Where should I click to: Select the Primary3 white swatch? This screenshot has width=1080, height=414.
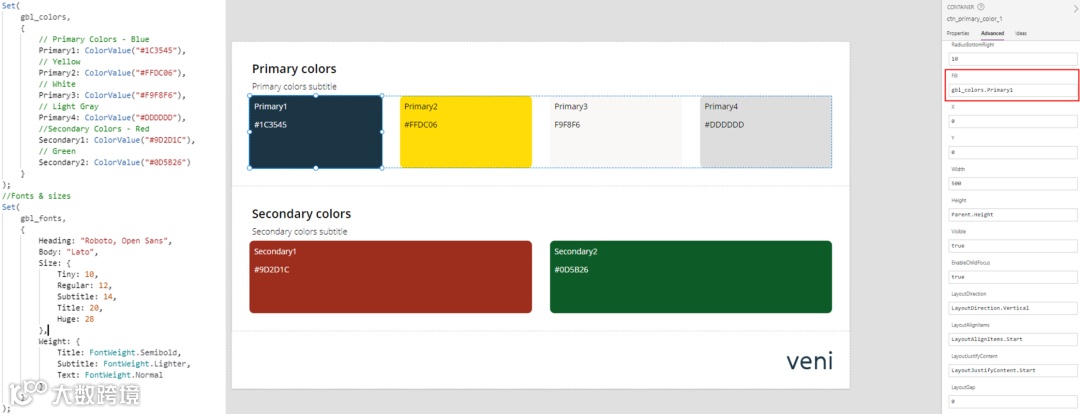[x=616, y=132]
